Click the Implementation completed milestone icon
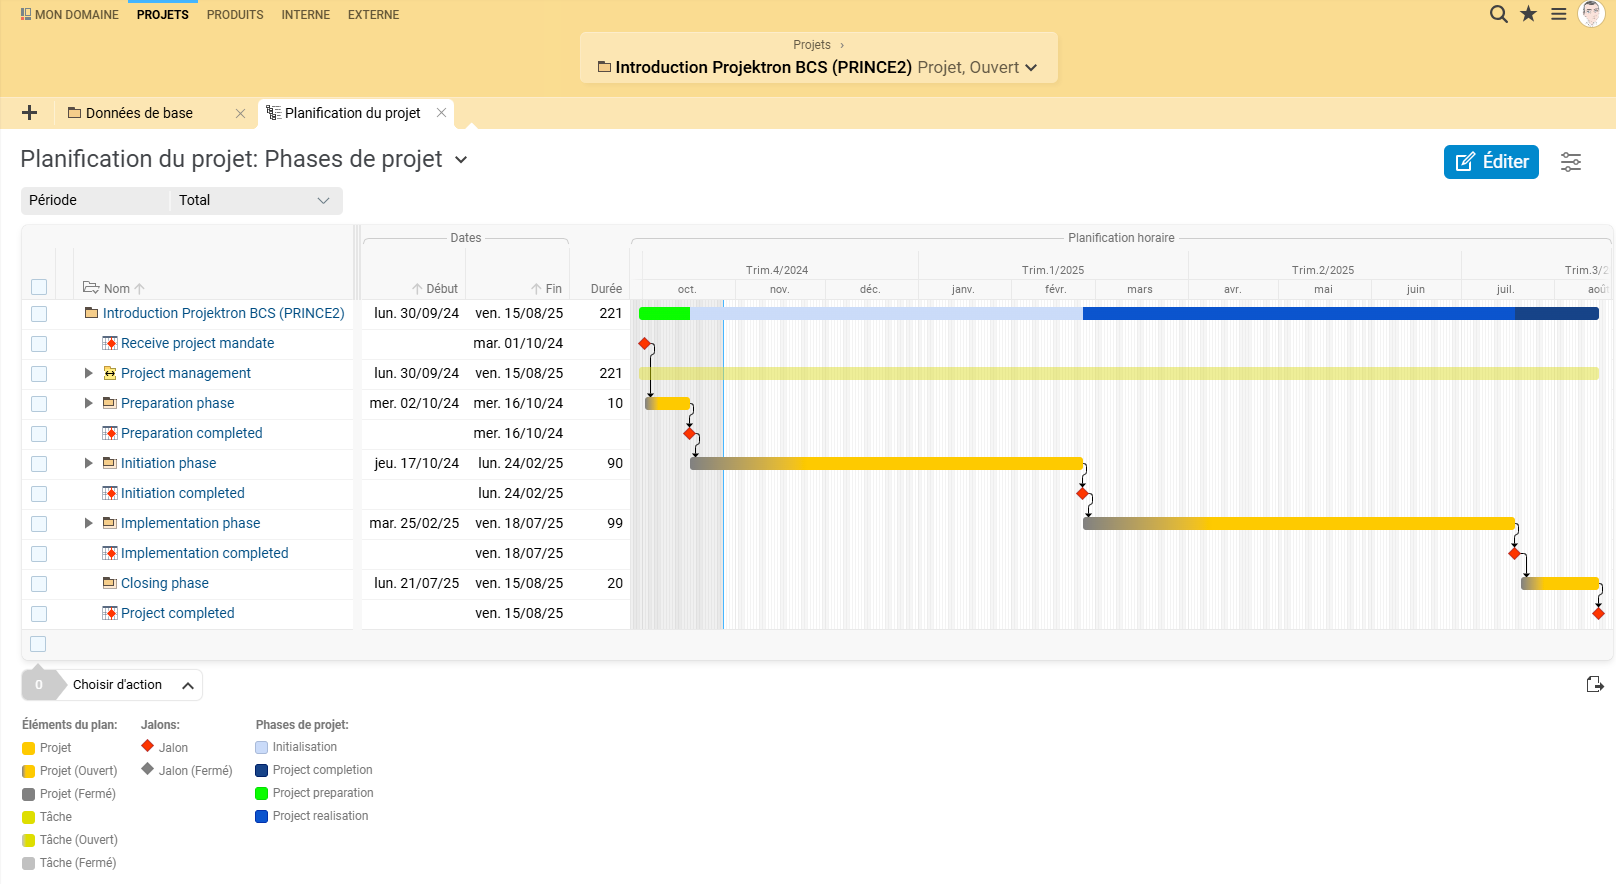 coord(110,553)
